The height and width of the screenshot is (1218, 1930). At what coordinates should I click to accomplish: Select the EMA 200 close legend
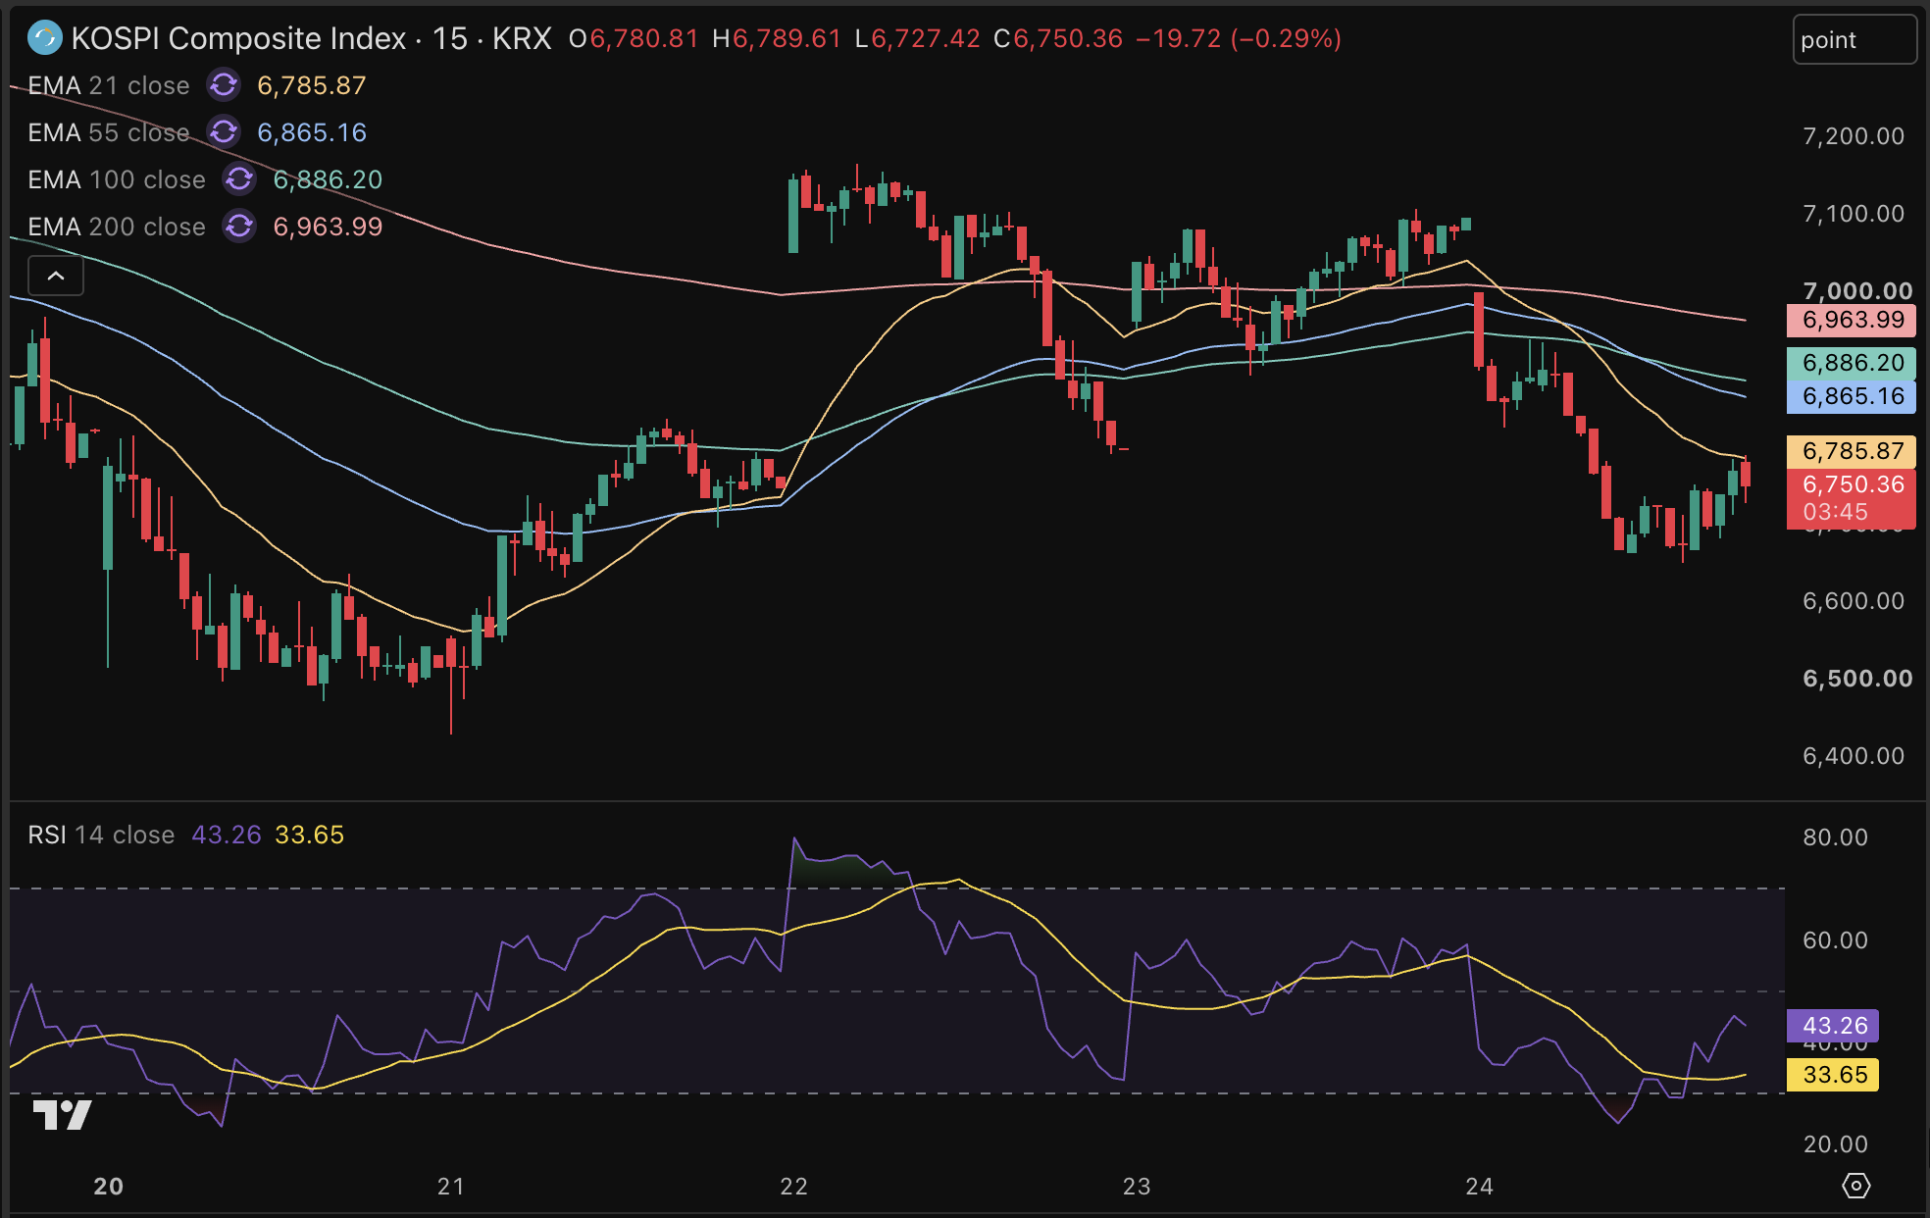pyautogui.click(x=116, y=226)
